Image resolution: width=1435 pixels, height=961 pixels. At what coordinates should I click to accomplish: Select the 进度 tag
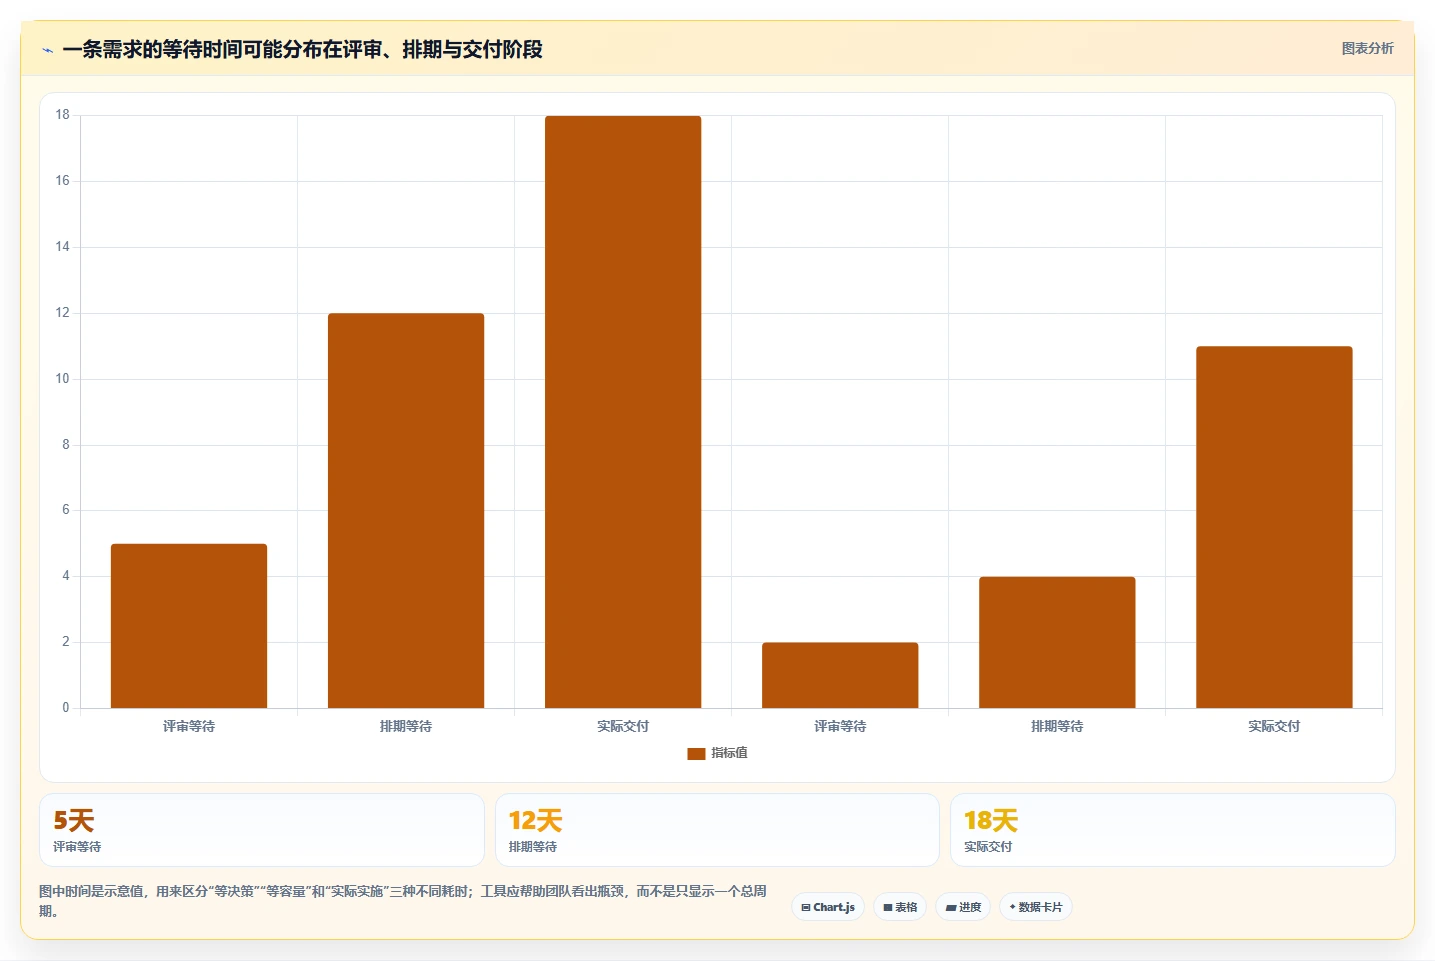click(963, 907)
